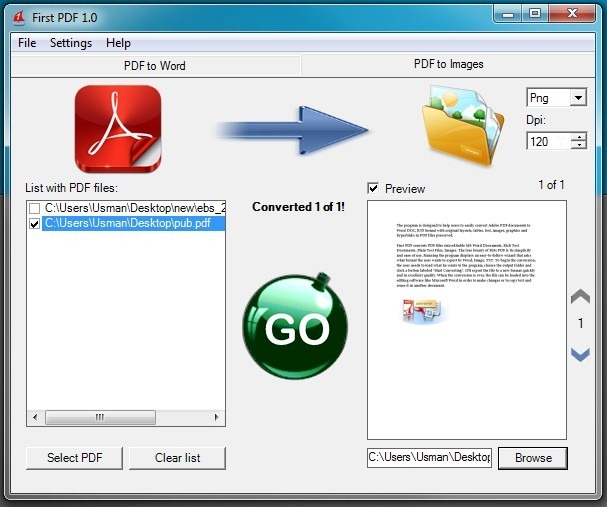The height and width of the screenshot is (507, 607).
Task: Click the blue conversion arrow graphic
Action: (293, 130)
